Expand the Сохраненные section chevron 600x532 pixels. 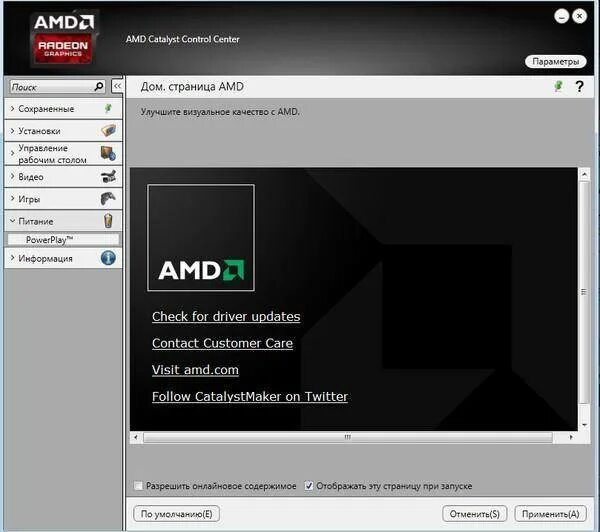[12, 109]
